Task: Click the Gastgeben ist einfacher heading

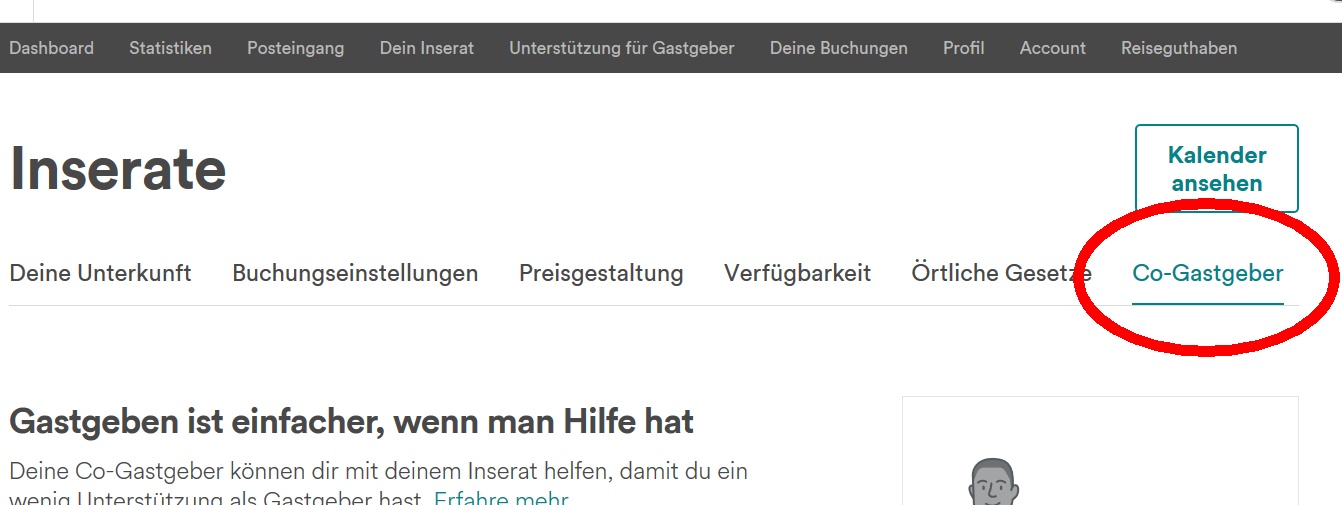Action: click(351, 421)
